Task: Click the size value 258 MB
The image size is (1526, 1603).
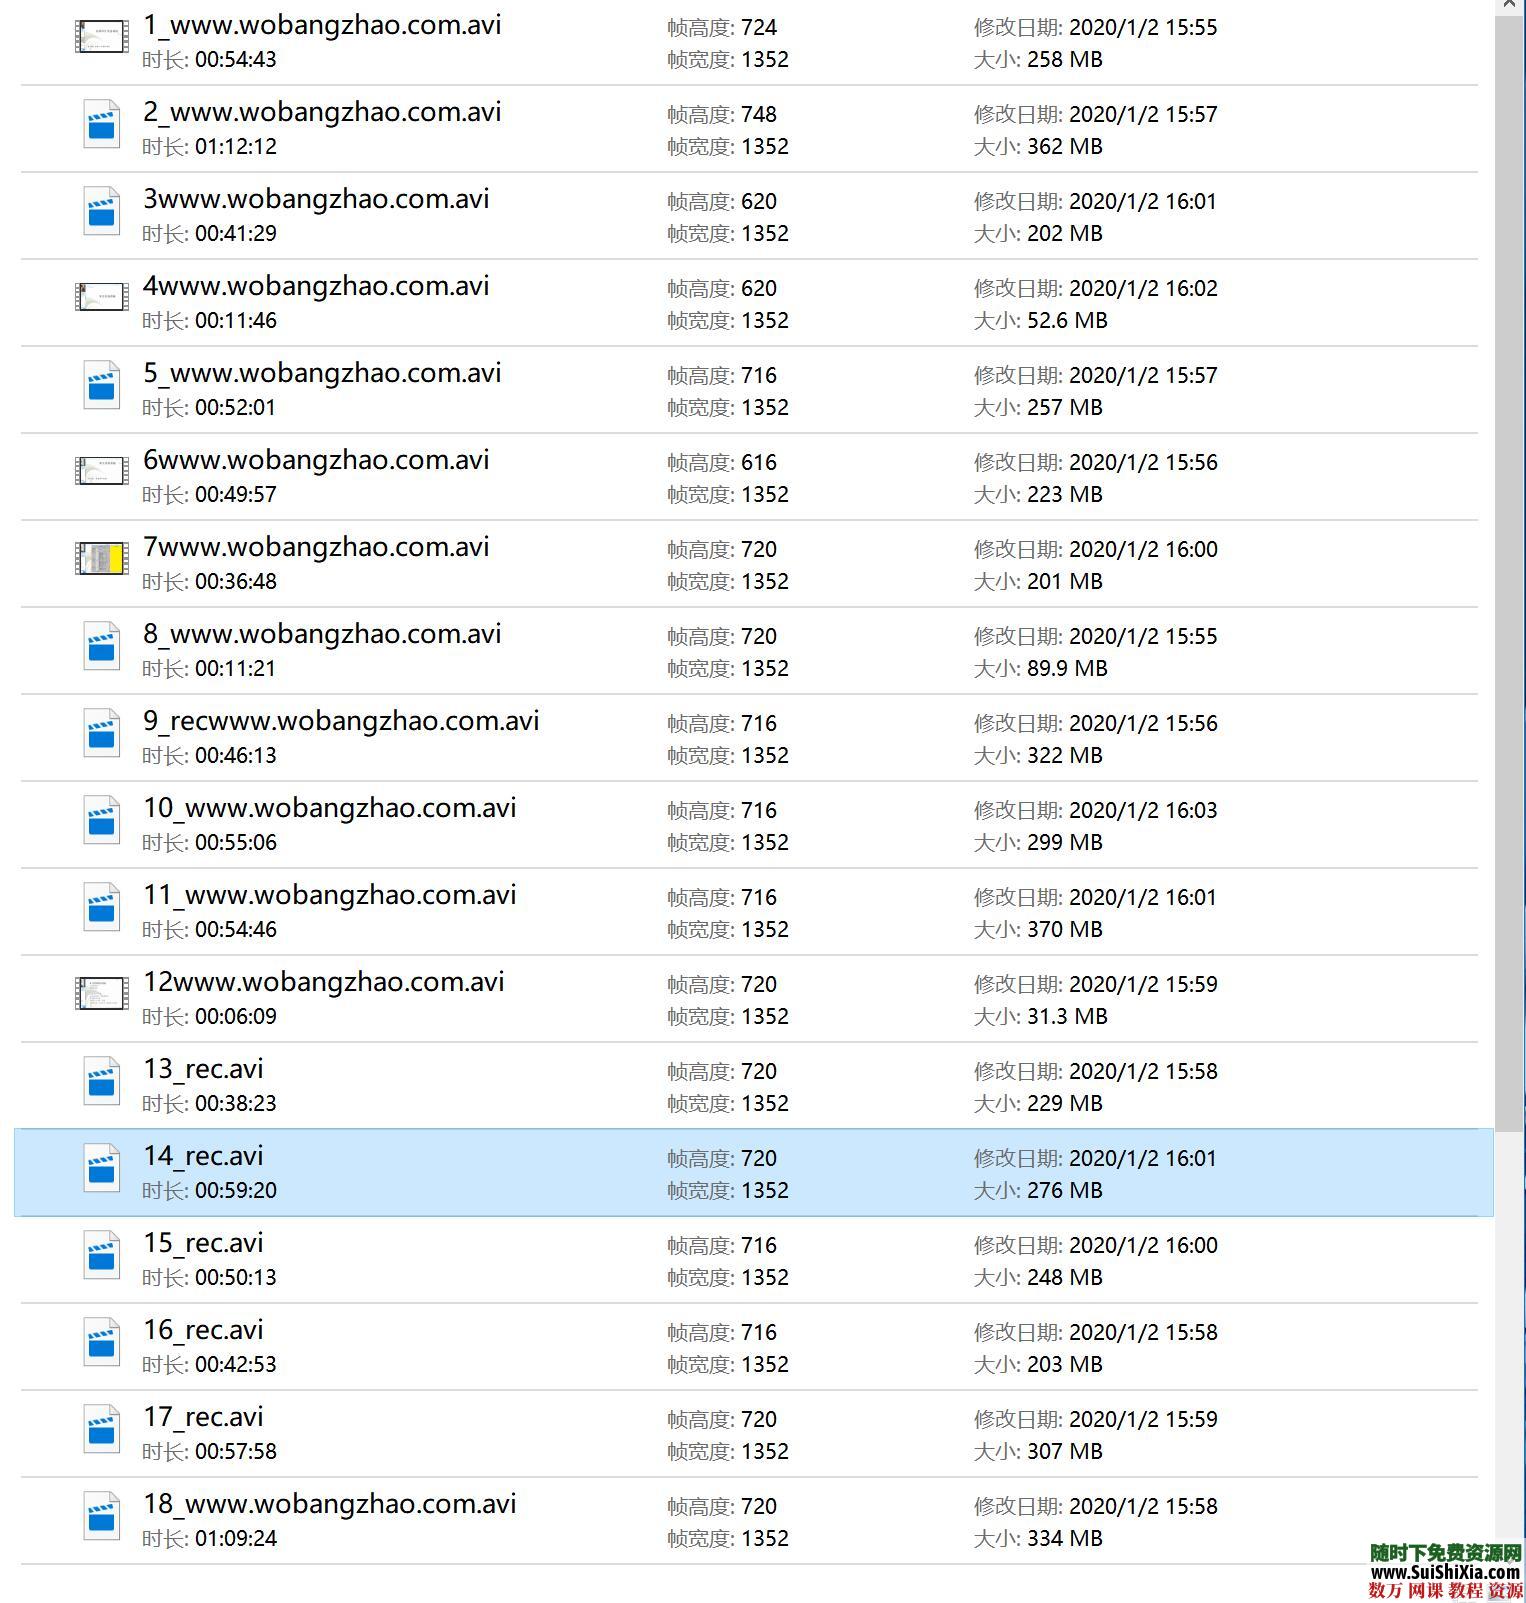Action: pos(1065,60)
